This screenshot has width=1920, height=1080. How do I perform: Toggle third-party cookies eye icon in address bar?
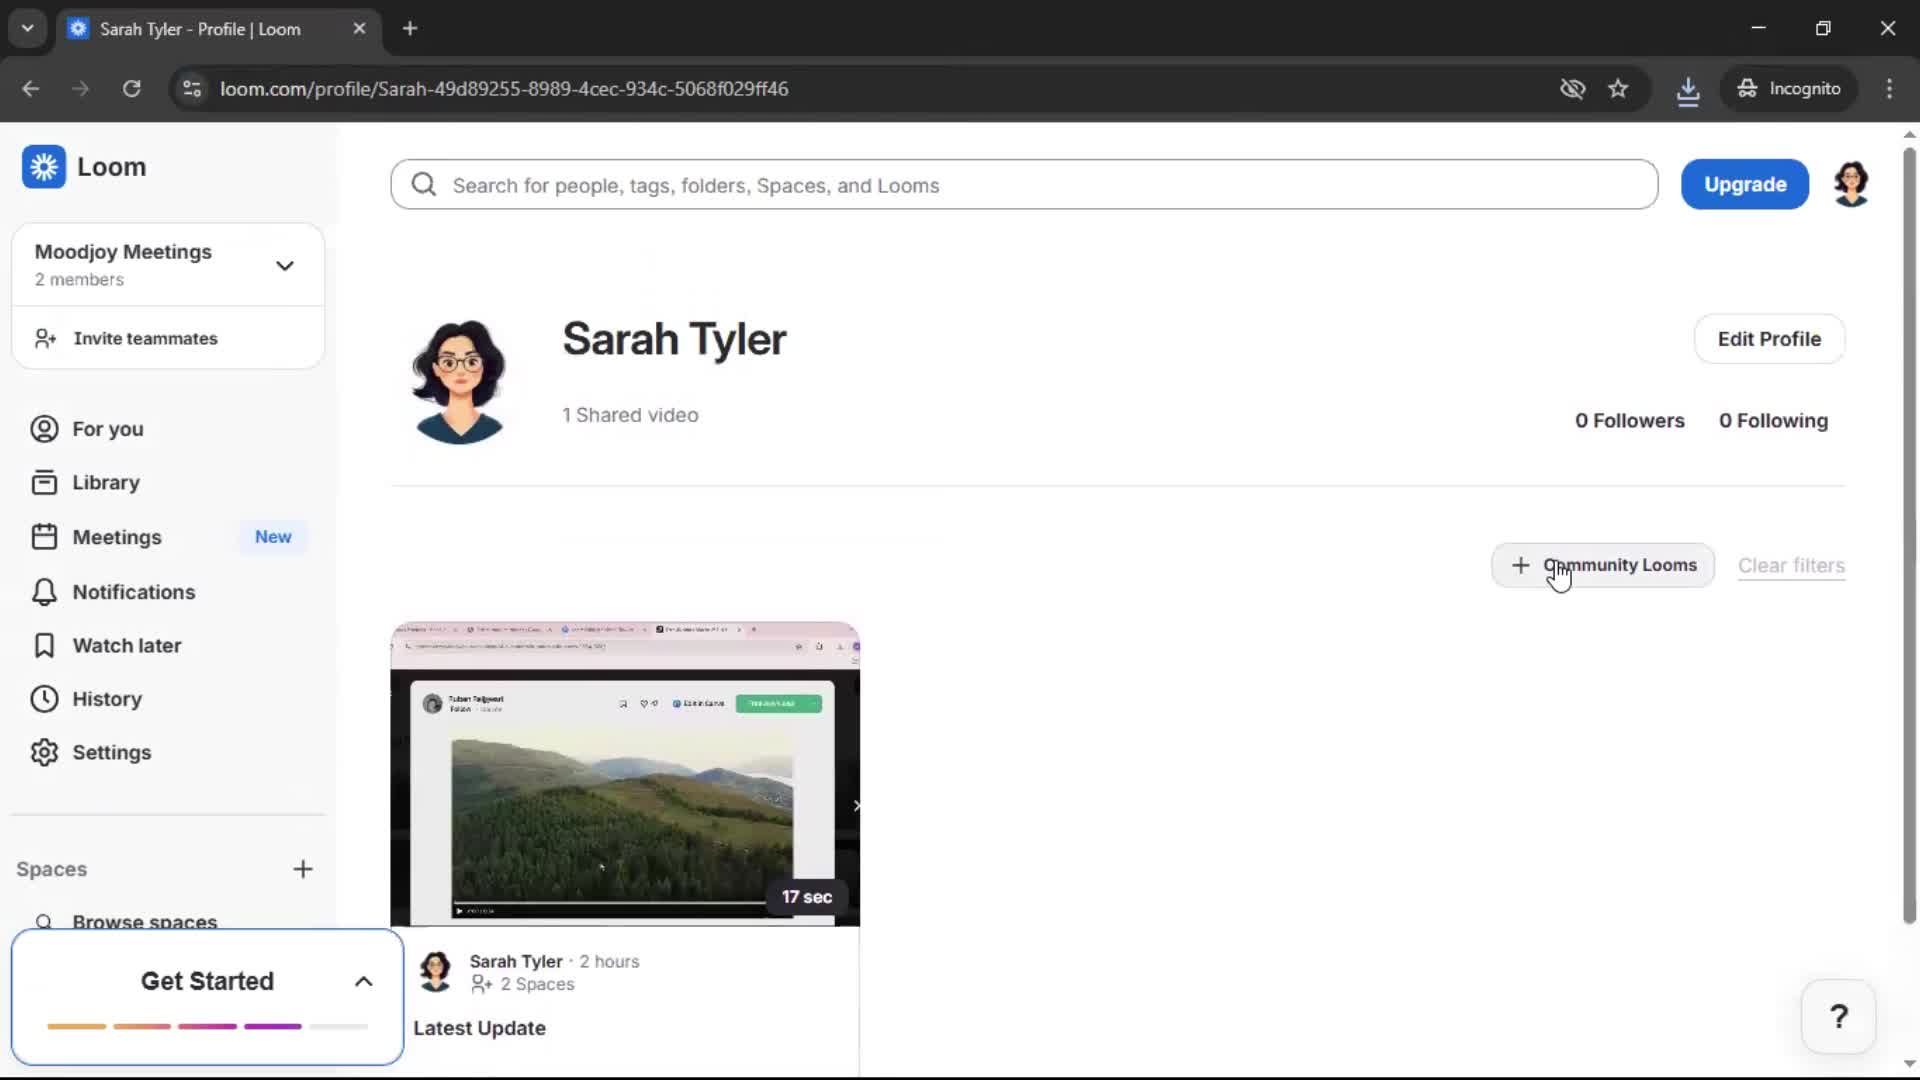pos(1572,88)
